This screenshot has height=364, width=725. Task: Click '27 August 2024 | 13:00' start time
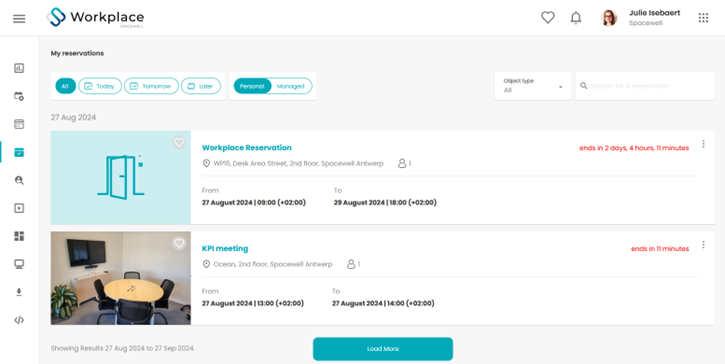click(253, 303)
